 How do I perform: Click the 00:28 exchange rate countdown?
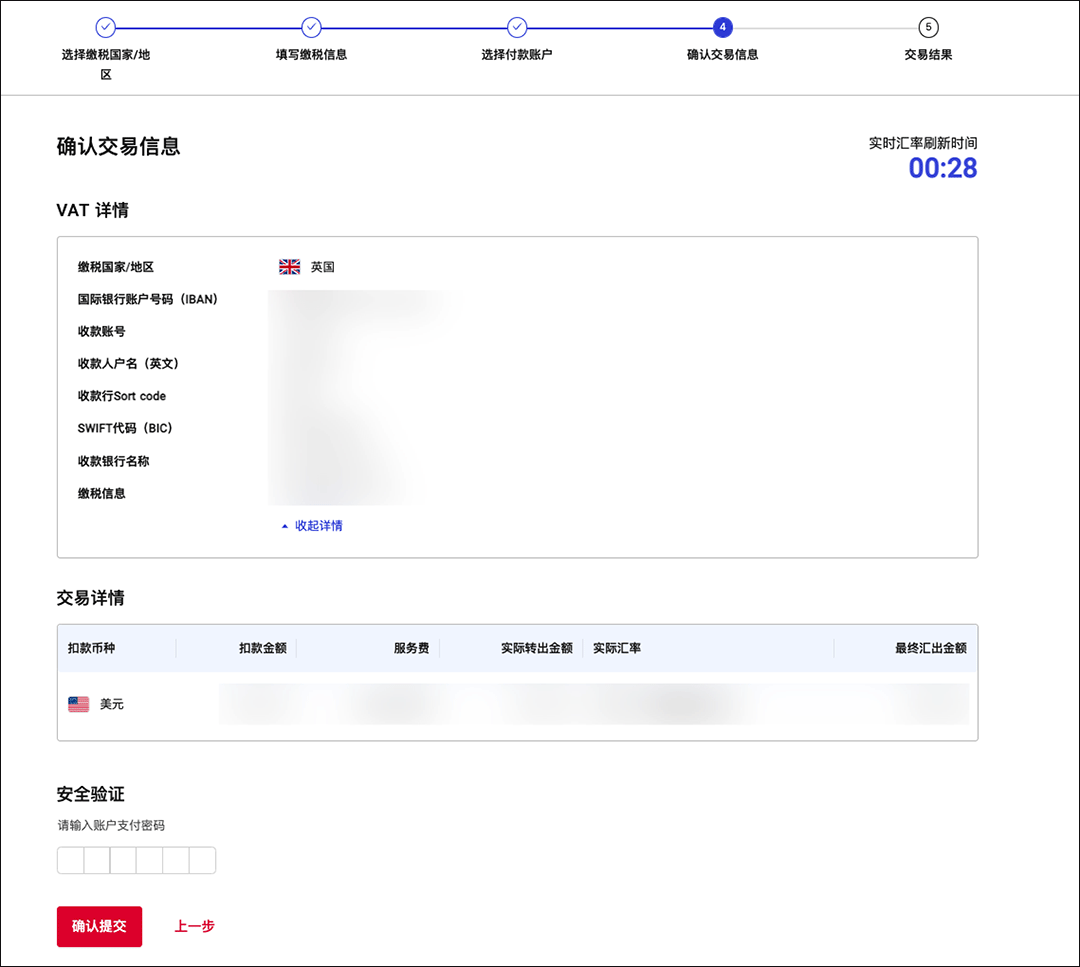(942, 168)
